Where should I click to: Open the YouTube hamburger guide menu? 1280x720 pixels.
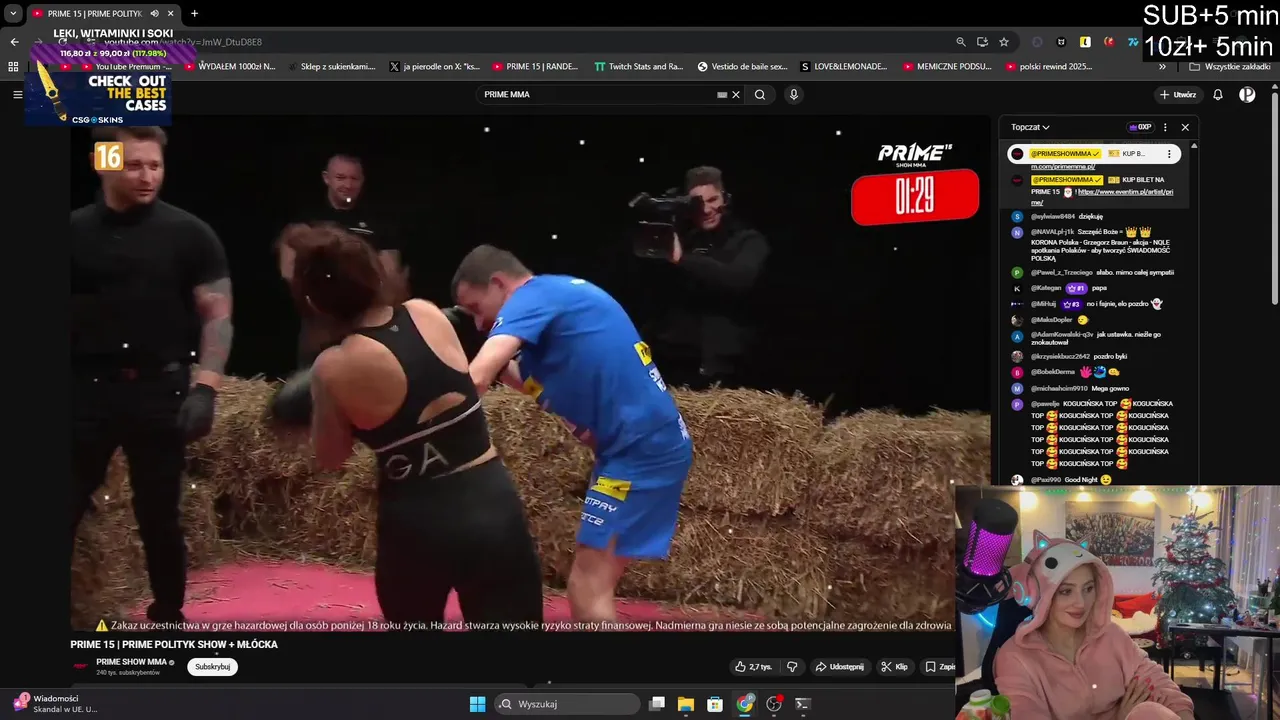(17, 94)
